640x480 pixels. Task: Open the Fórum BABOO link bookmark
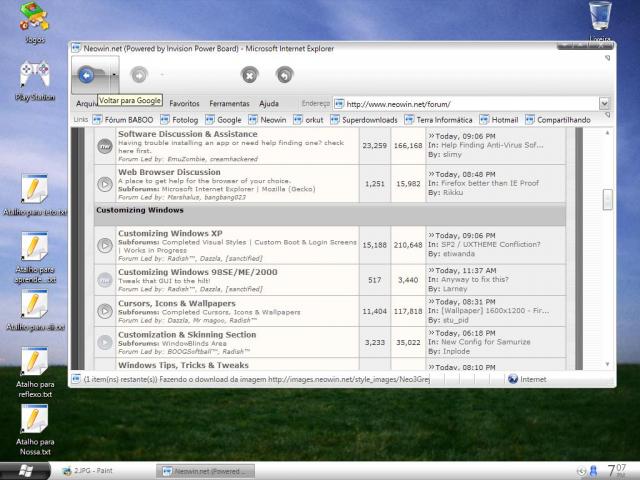(x=123, y=120)
